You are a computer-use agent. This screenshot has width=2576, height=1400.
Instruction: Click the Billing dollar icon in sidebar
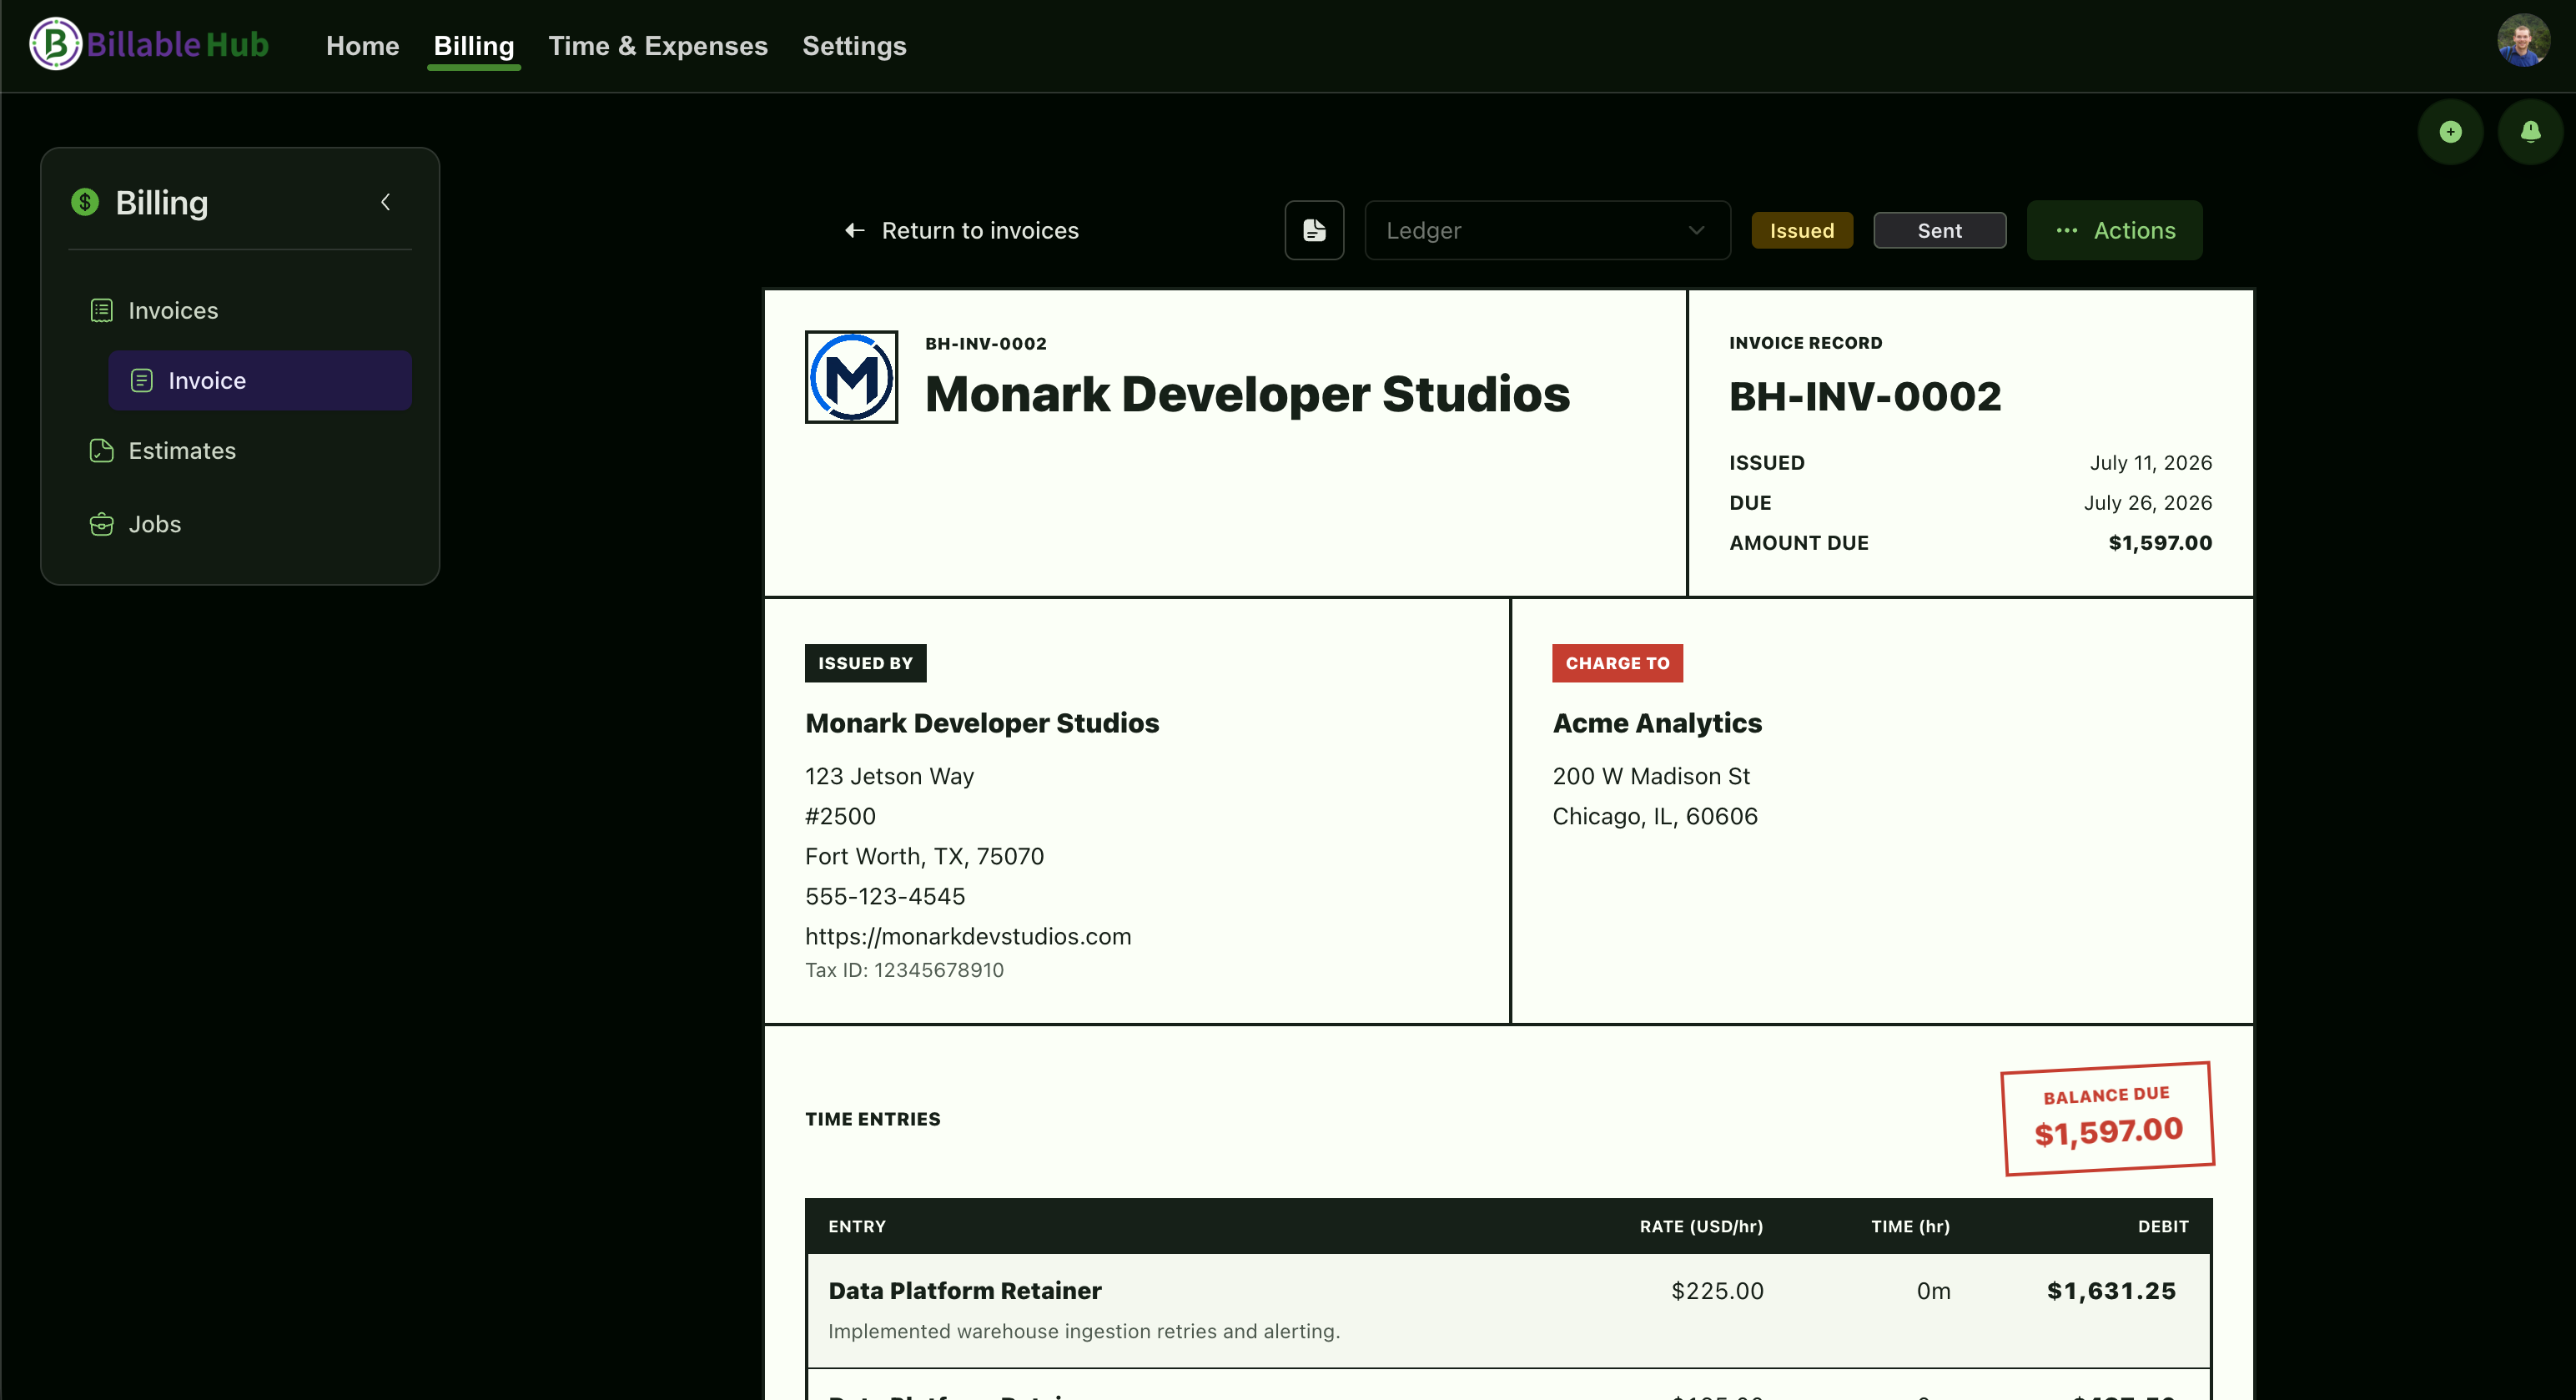pyautogui.click(x=85, y=202)
